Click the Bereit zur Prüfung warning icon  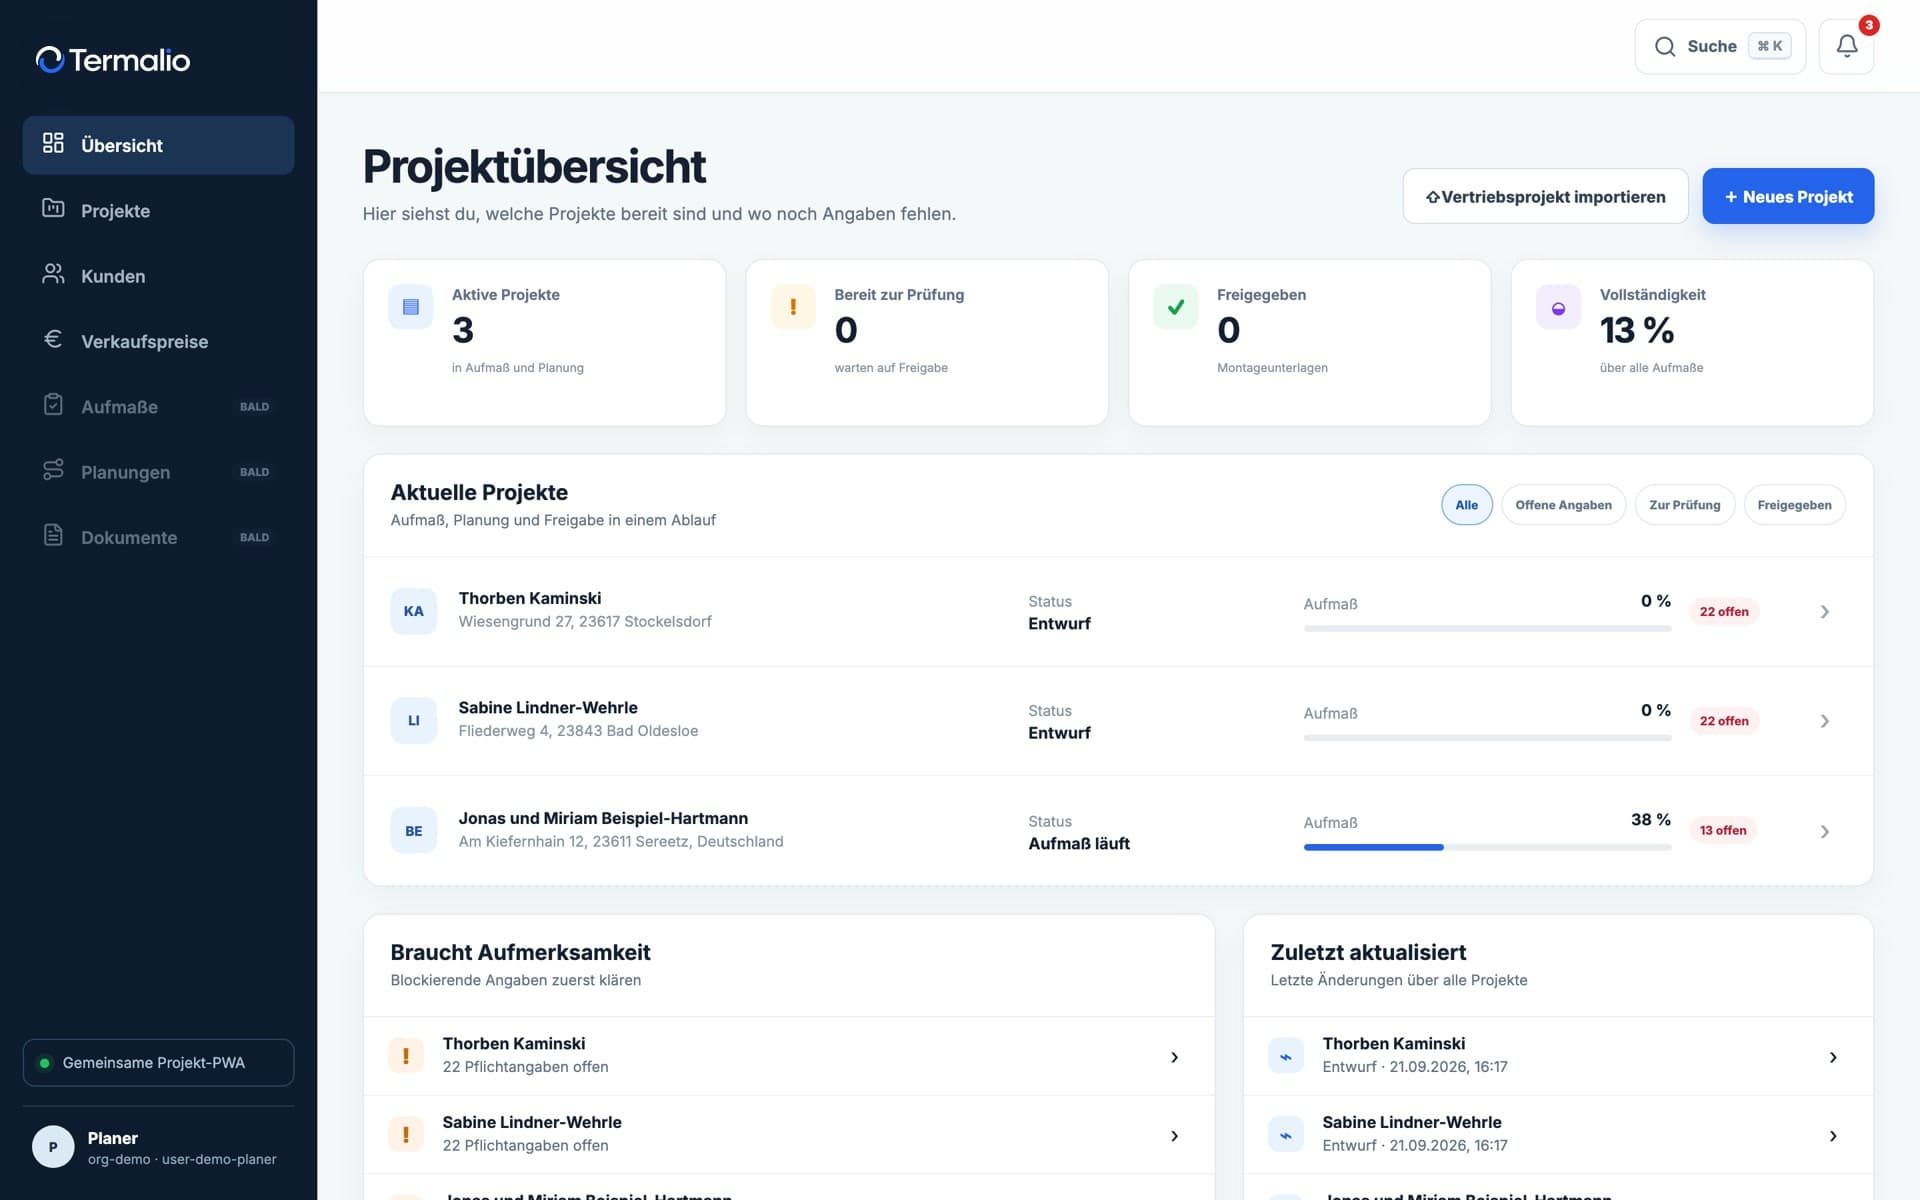(793, 307)
